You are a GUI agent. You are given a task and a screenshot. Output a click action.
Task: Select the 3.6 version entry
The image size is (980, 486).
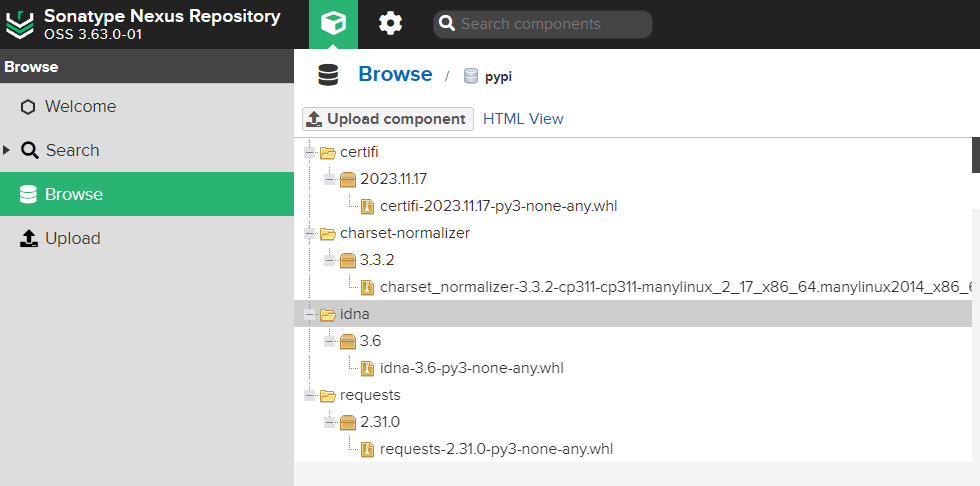point(371,341)
